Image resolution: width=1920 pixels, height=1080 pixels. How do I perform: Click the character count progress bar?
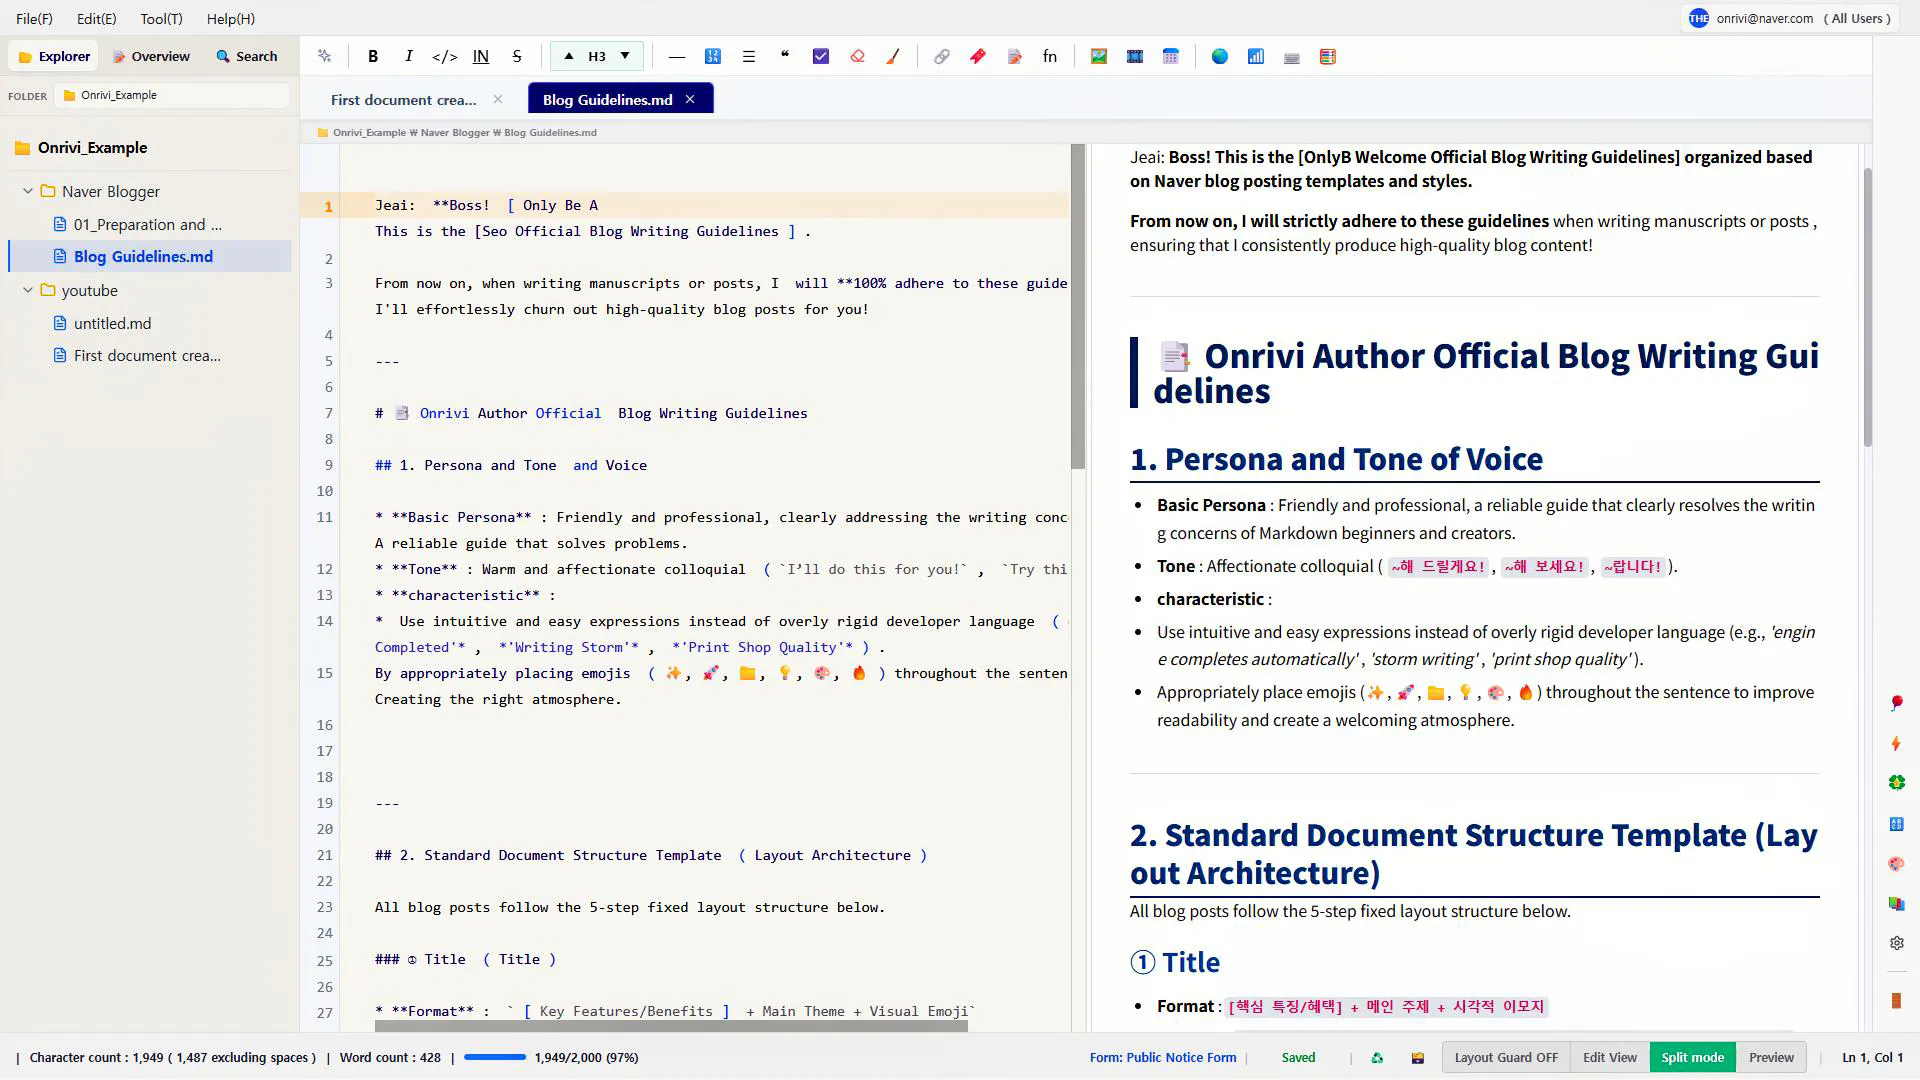point(495,1057)
